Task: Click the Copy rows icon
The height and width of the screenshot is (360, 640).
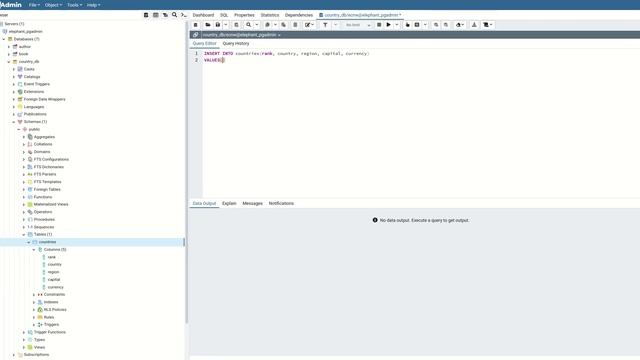Action: 267,25
